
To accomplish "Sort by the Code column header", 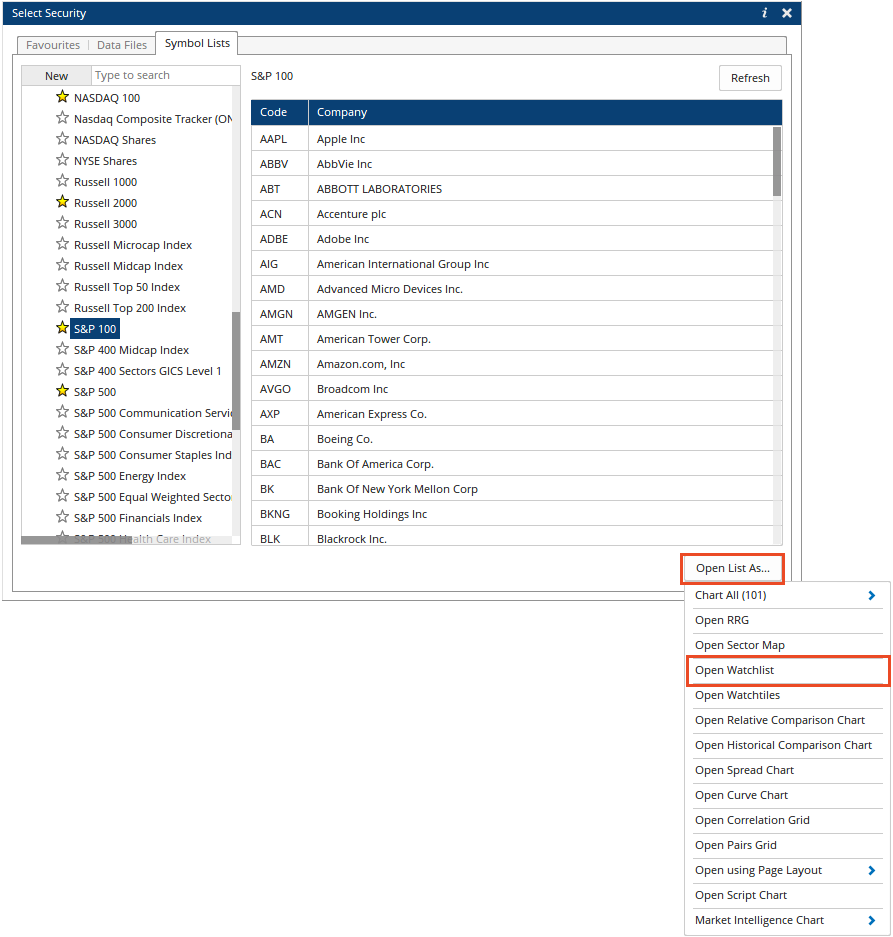I will point(280,112).
